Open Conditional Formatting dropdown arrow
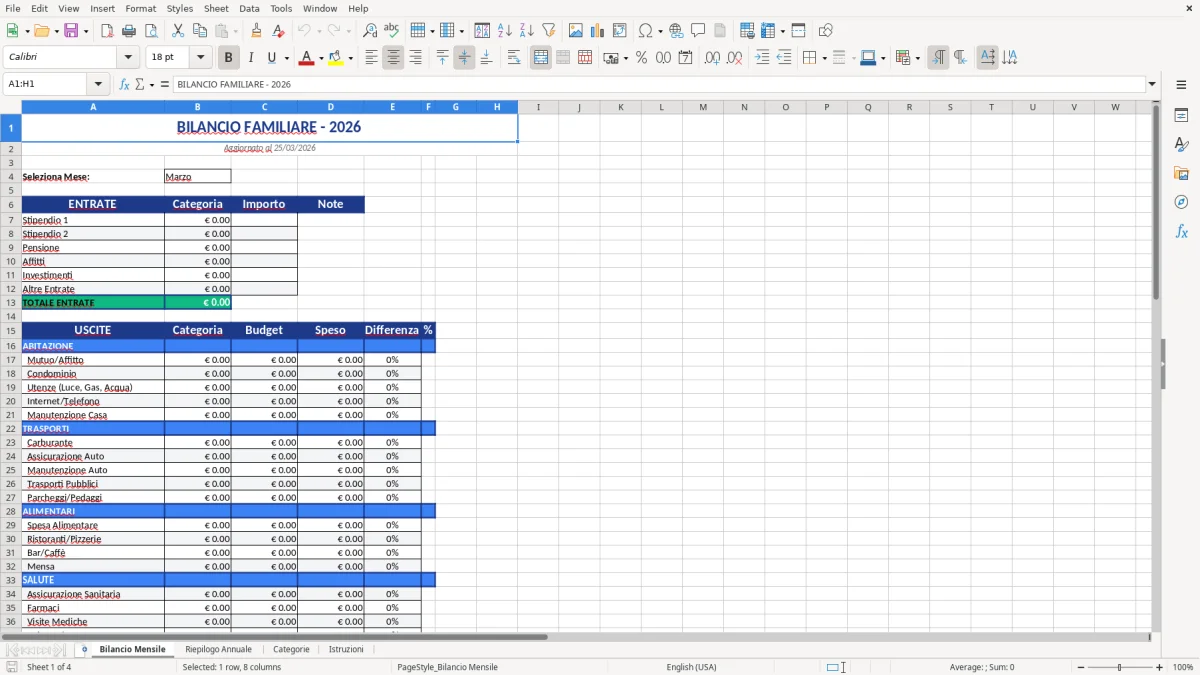Viewport: 1200px width, 675px height. (x=916, y=58)
